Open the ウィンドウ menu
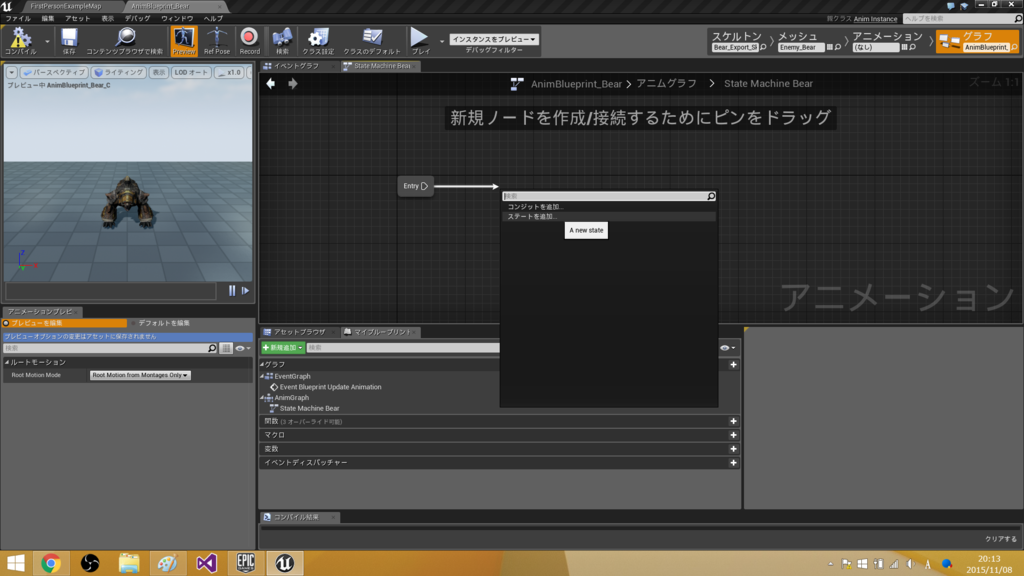 point(177,18)
